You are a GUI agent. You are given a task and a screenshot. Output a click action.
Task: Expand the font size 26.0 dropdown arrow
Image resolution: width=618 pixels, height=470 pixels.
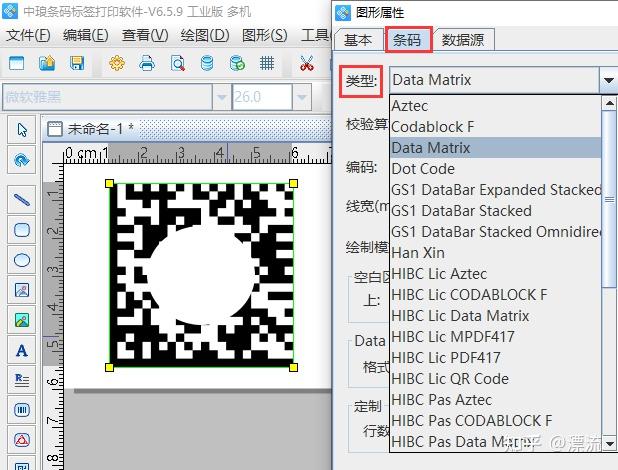coord(302,97)
